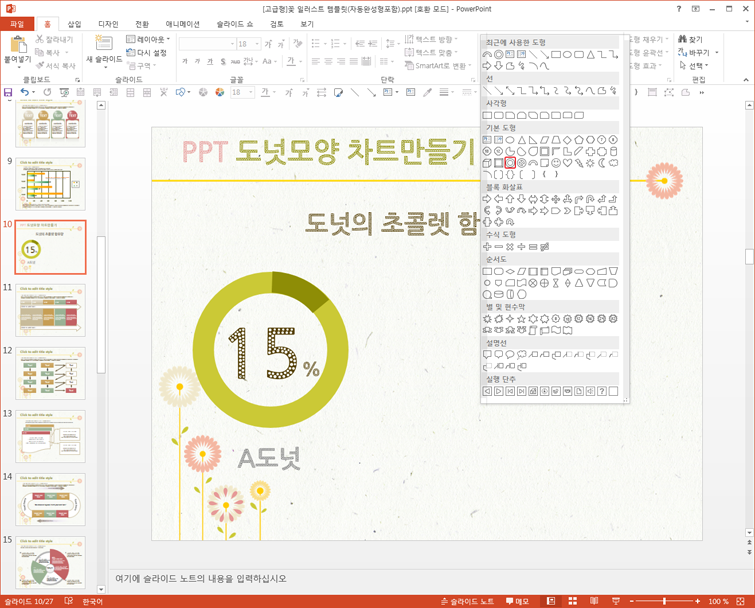Click the zoom out minus button

632,601
